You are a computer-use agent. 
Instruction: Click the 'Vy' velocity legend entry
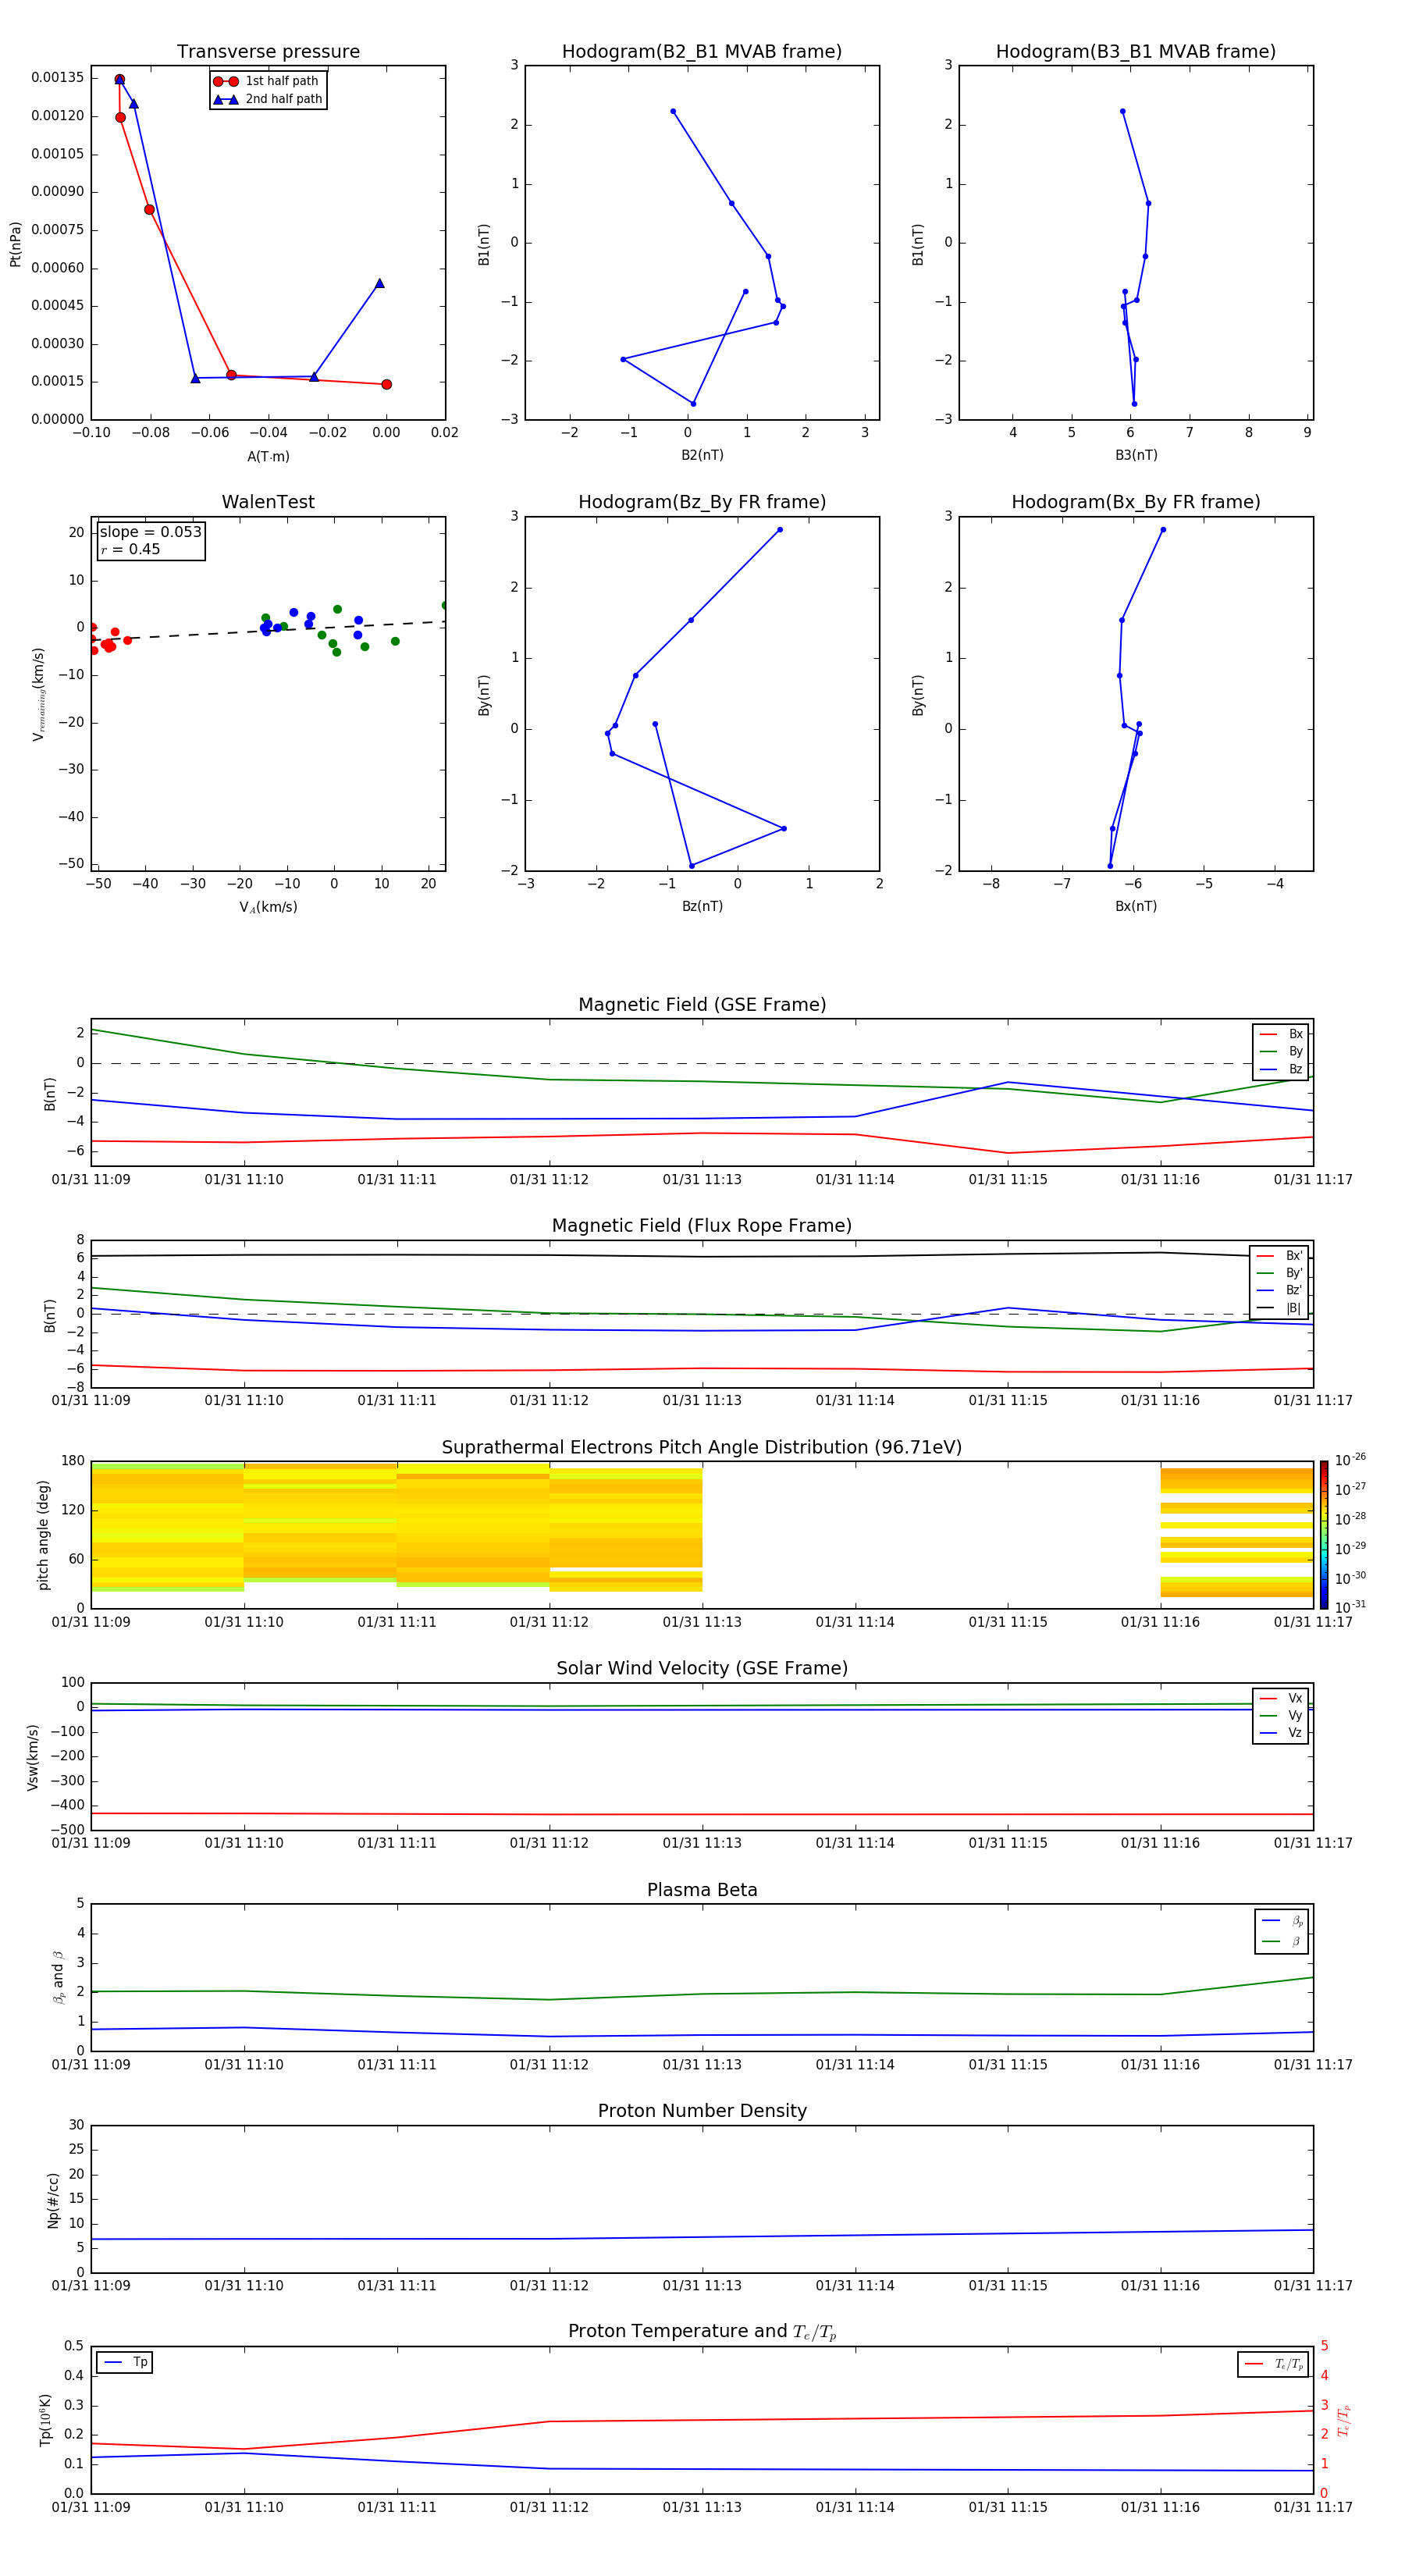pos(1281,1715)
